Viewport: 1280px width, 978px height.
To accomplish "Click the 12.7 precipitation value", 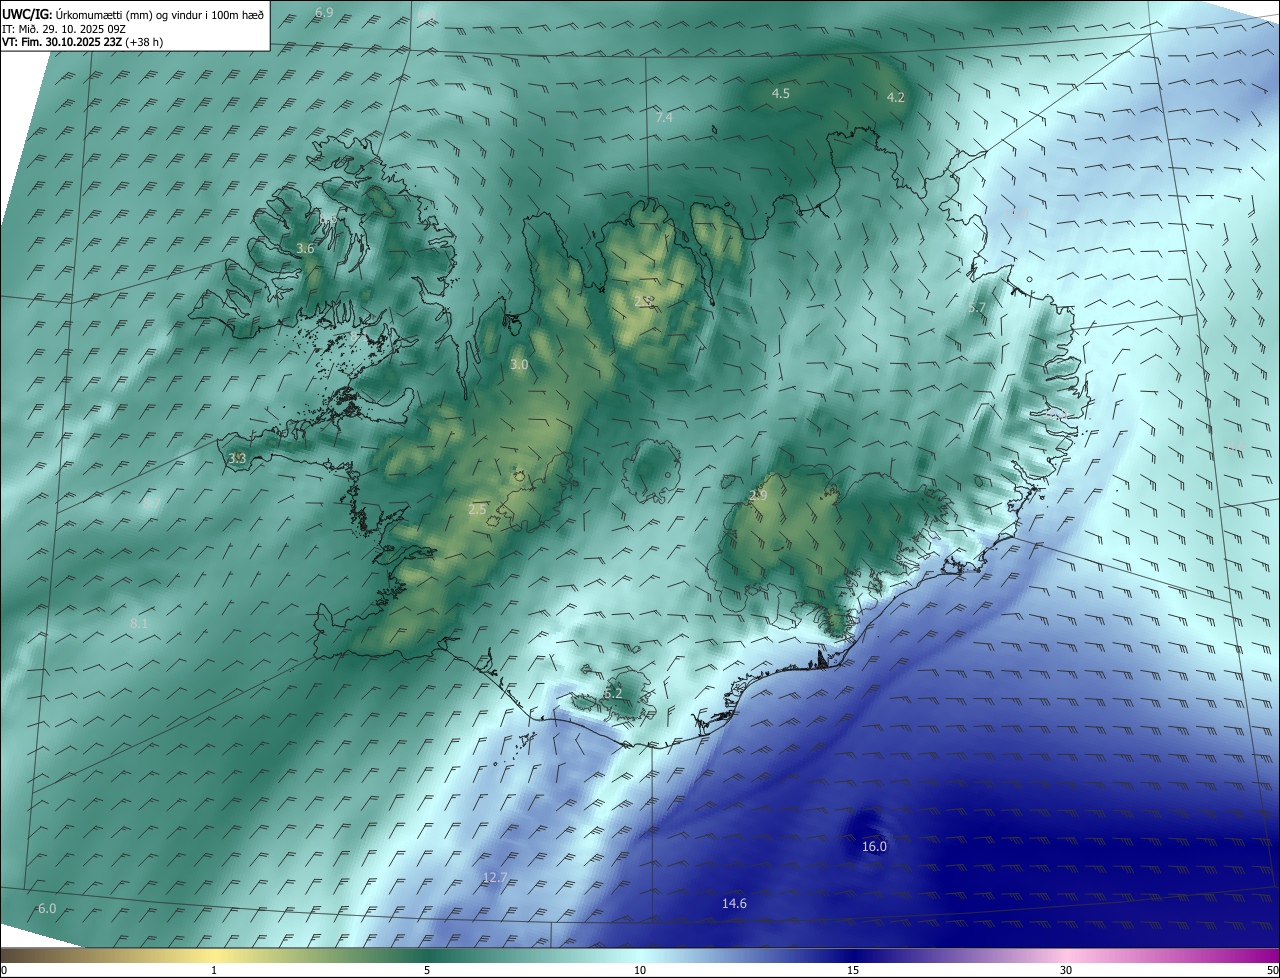I will [495, 878].
